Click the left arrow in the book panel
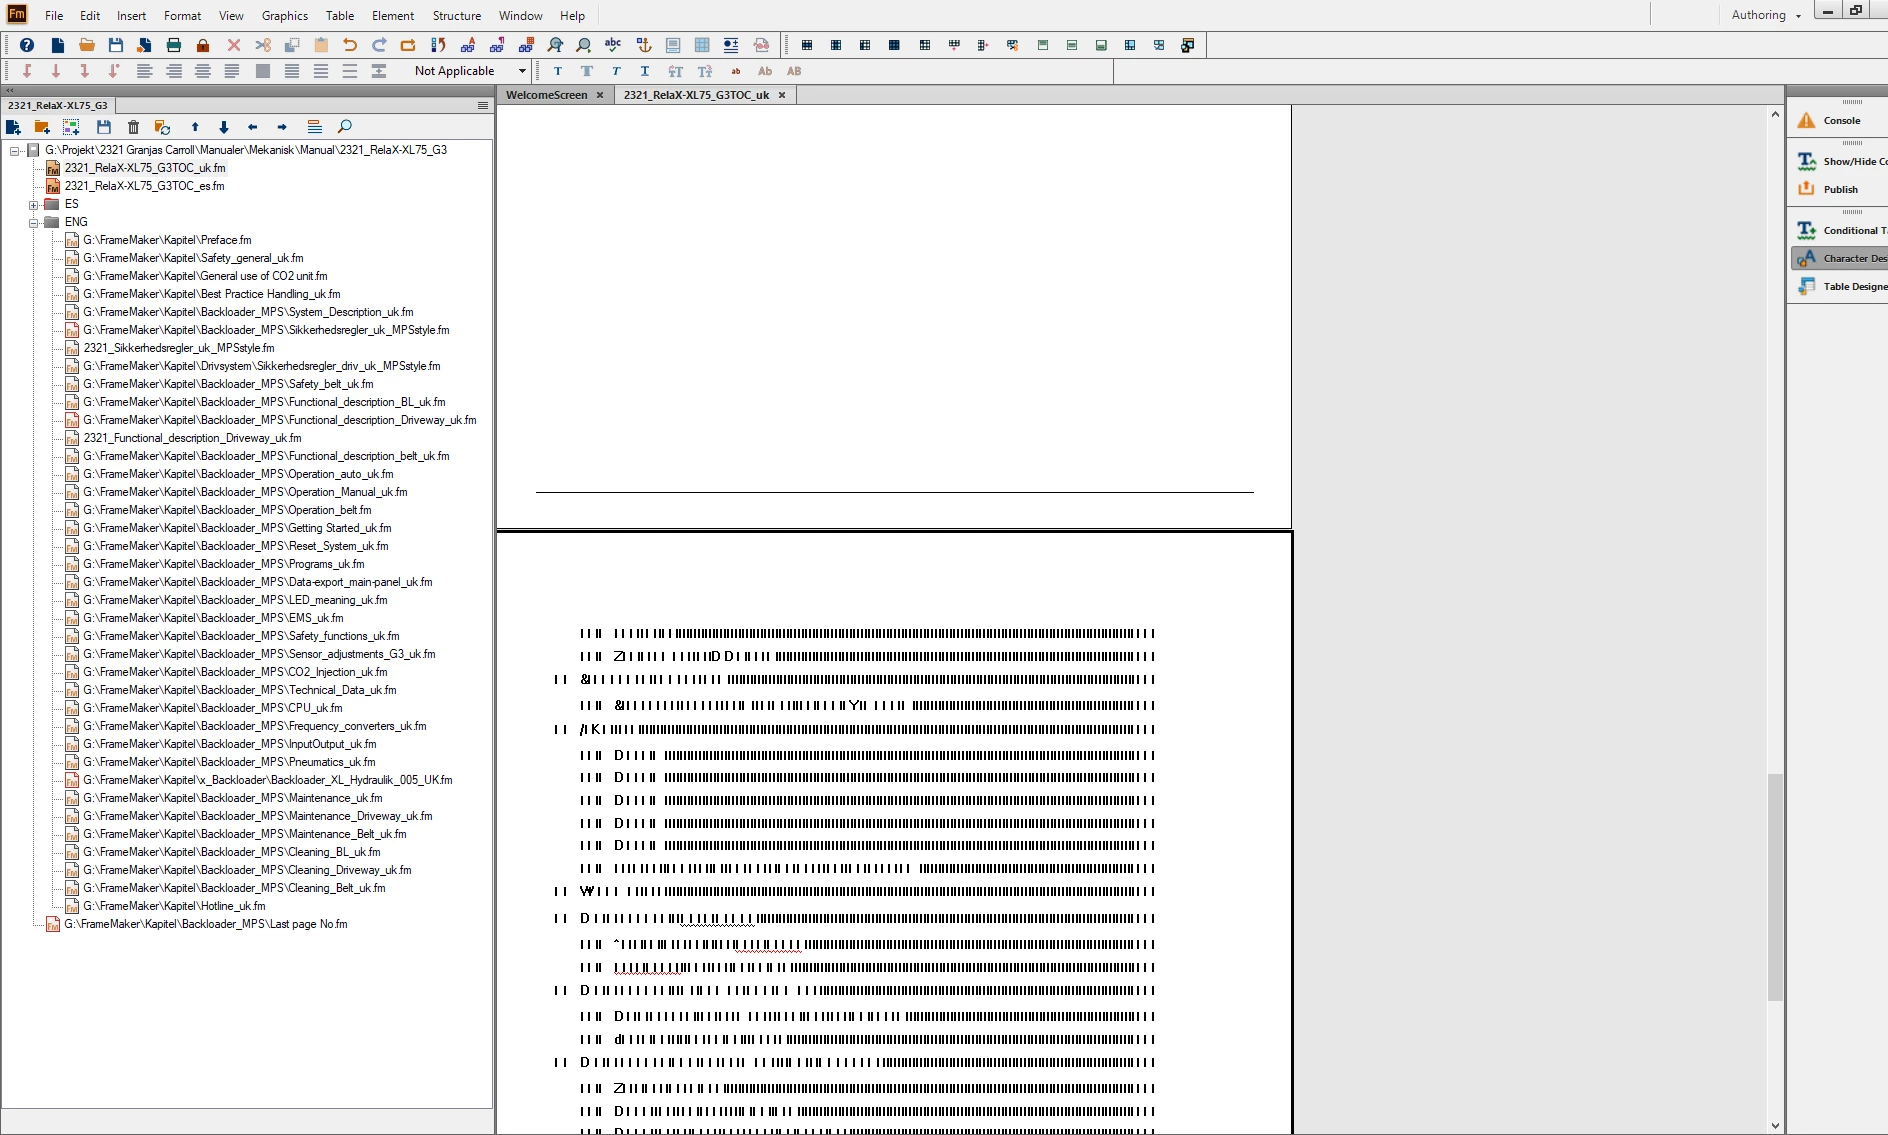Viewport: 1888px width, 1135px height. coord(253,127)
